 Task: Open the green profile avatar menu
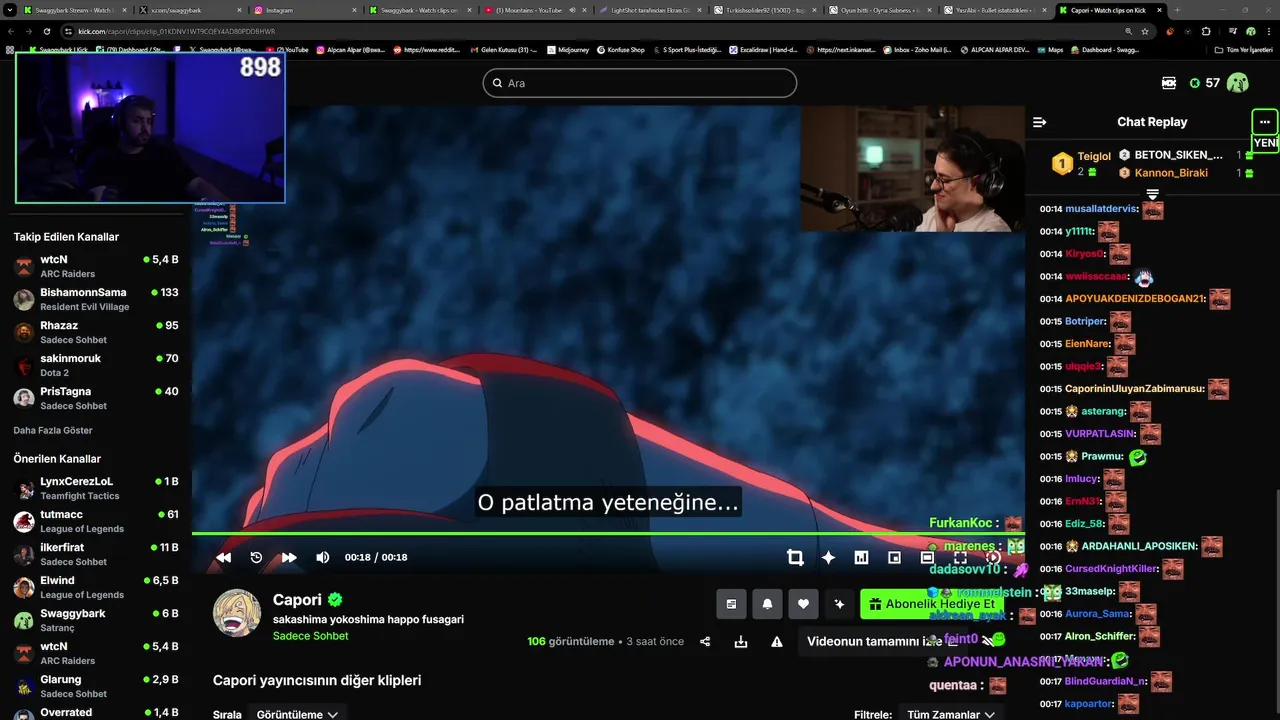(1238, 83)
